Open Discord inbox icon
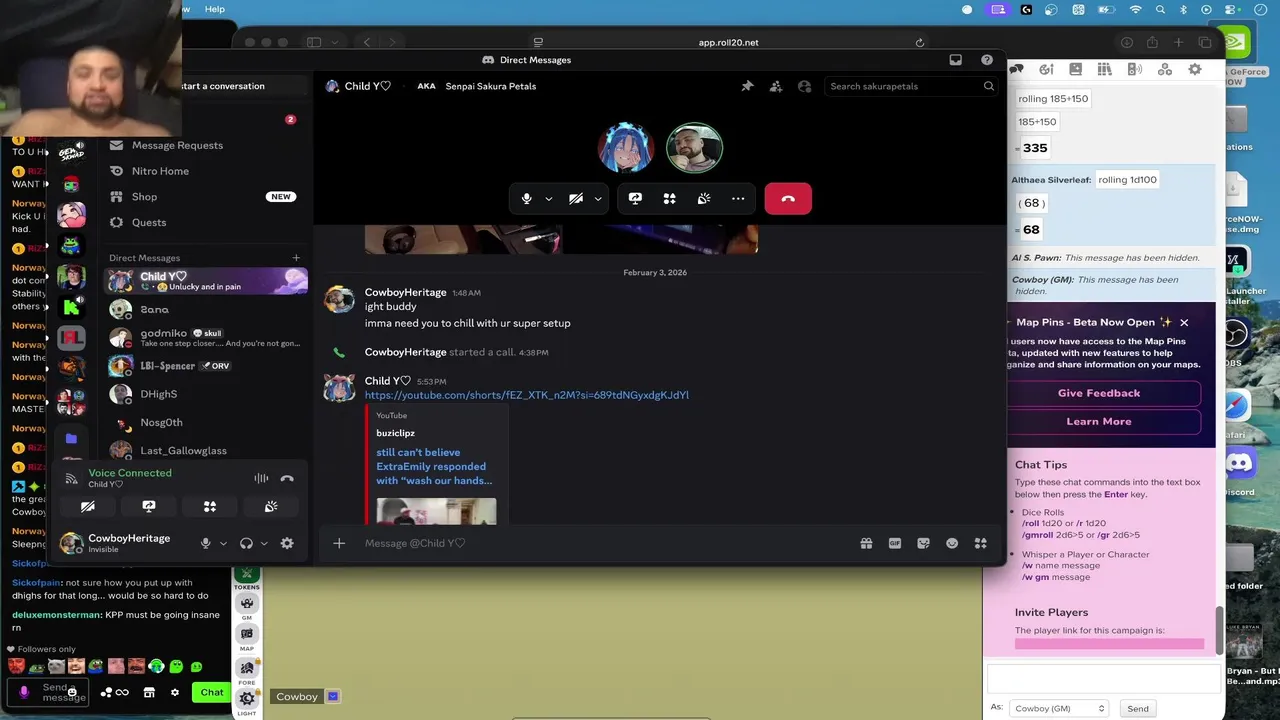 click(956, 60)
